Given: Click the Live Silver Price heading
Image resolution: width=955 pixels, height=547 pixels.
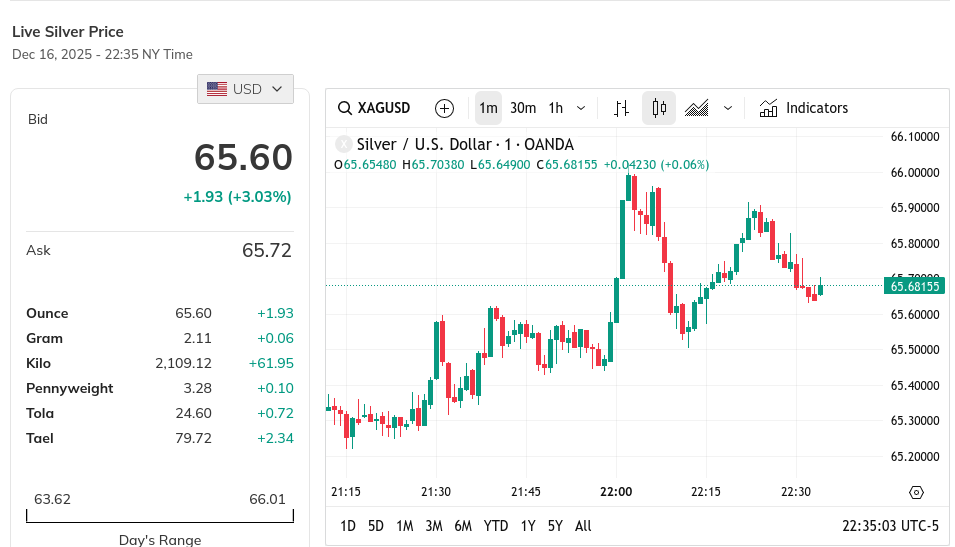Looking at the screenshot, I should (x=68, y=32).
